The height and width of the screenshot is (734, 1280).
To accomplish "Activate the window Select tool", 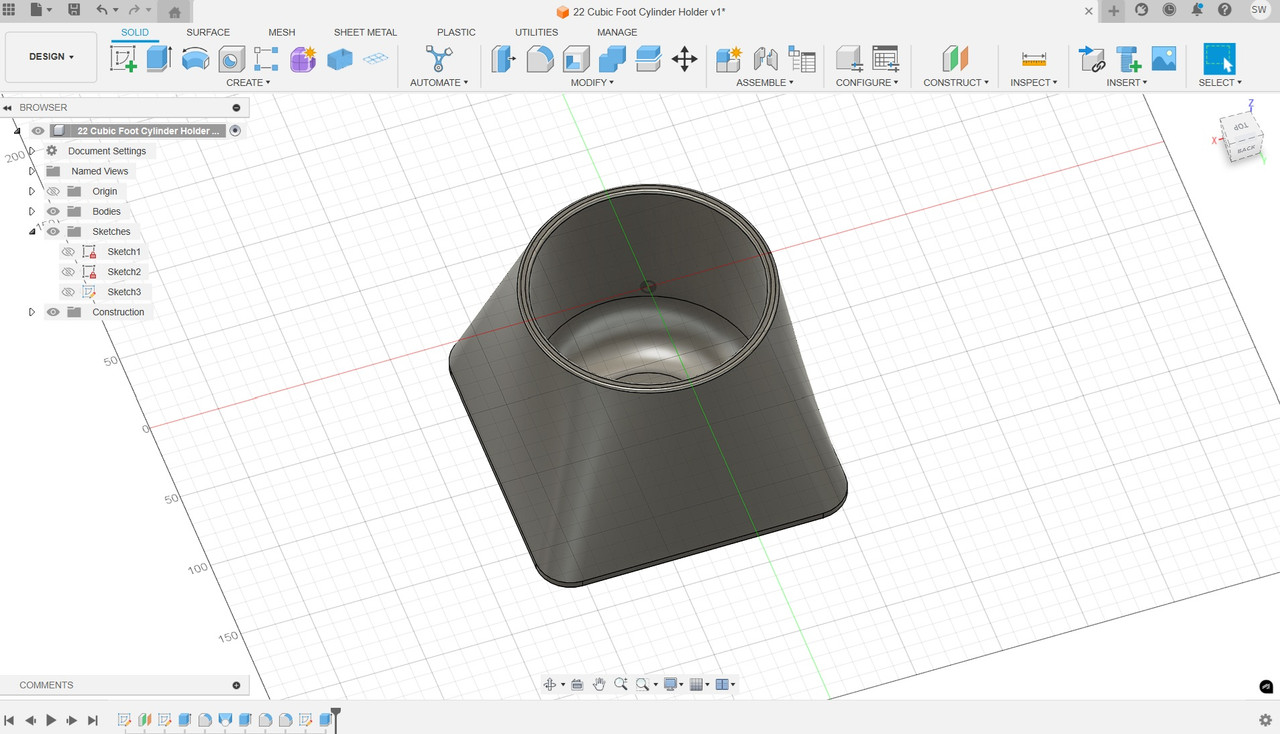I will [x=1219, y=59].
